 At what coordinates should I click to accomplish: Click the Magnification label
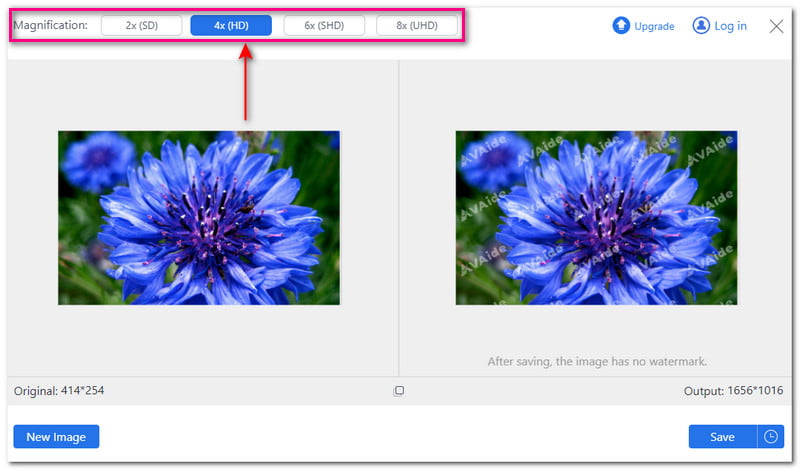coord(50,25)
